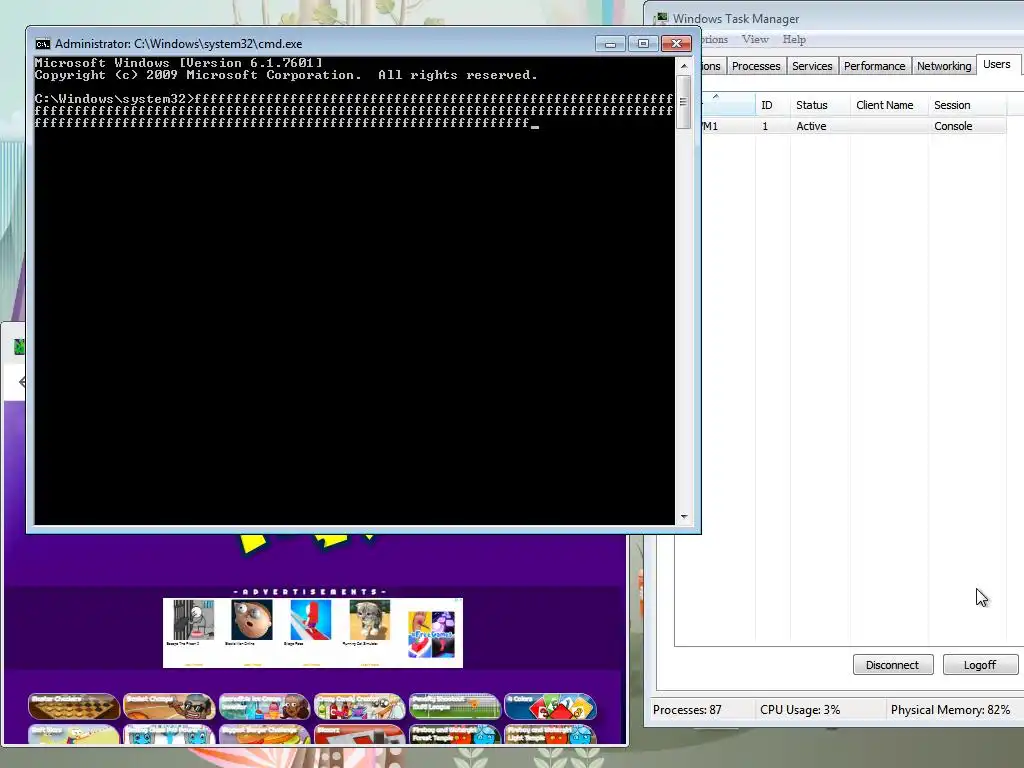
Task: Click the cmd.exe title bar icon
Action: (42, 44)
